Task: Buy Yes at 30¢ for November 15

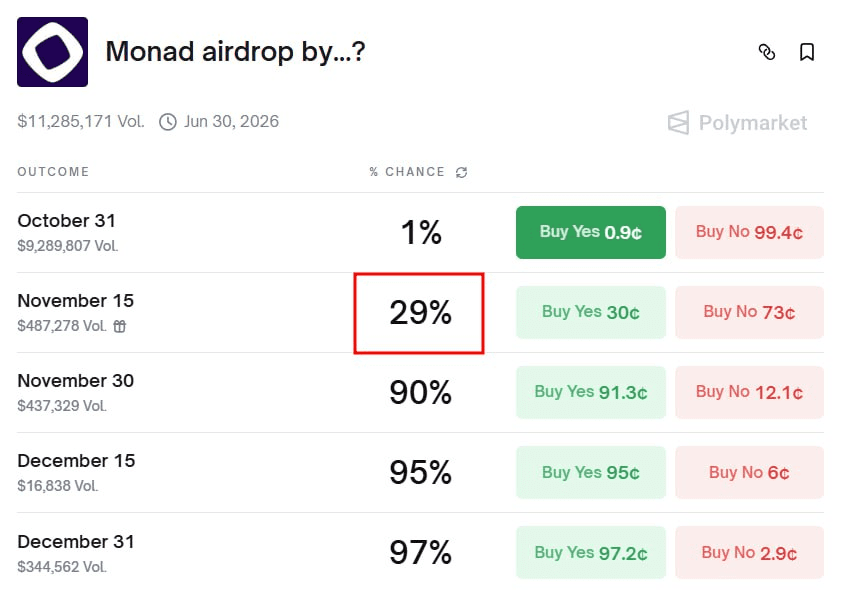Action: 590,312
